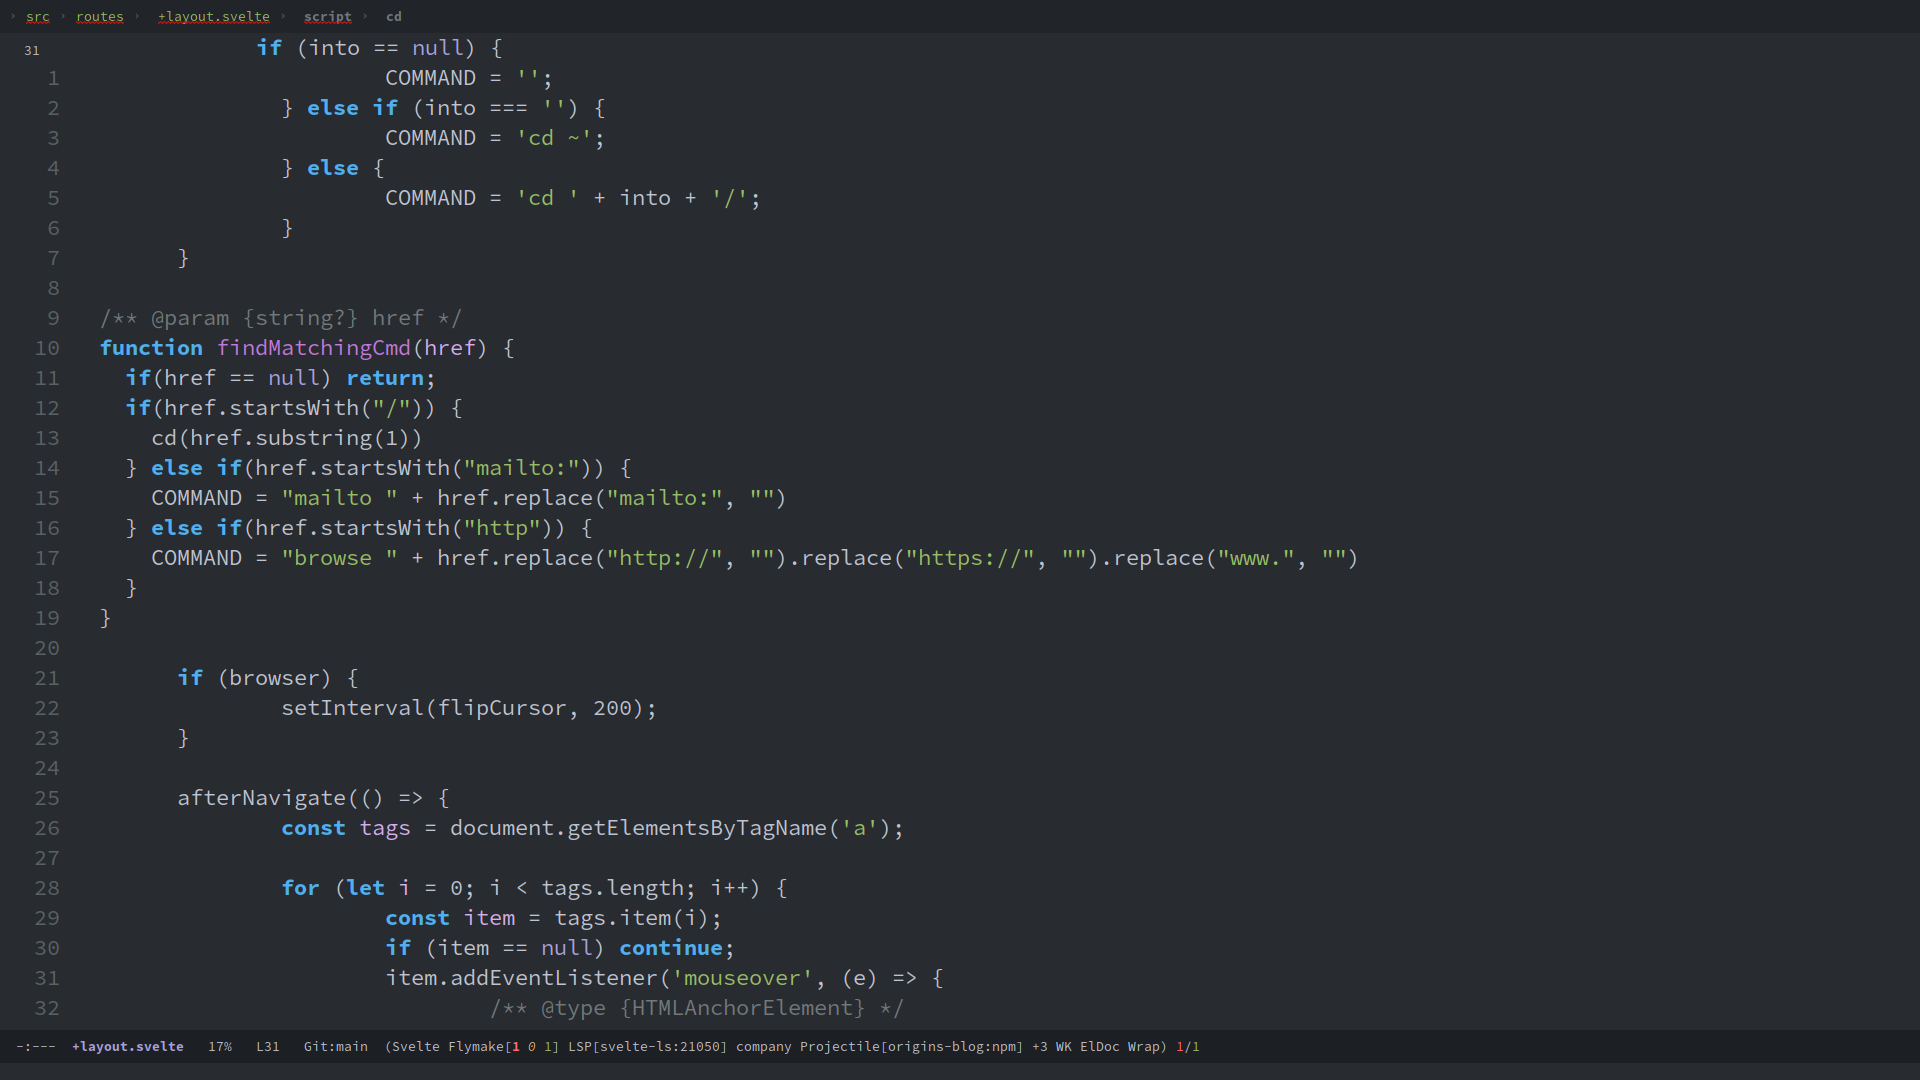Click the 'cd ~' string literal
Image resolution: width=1920 pixels, height=1080 pixels.
pos(554,138)
